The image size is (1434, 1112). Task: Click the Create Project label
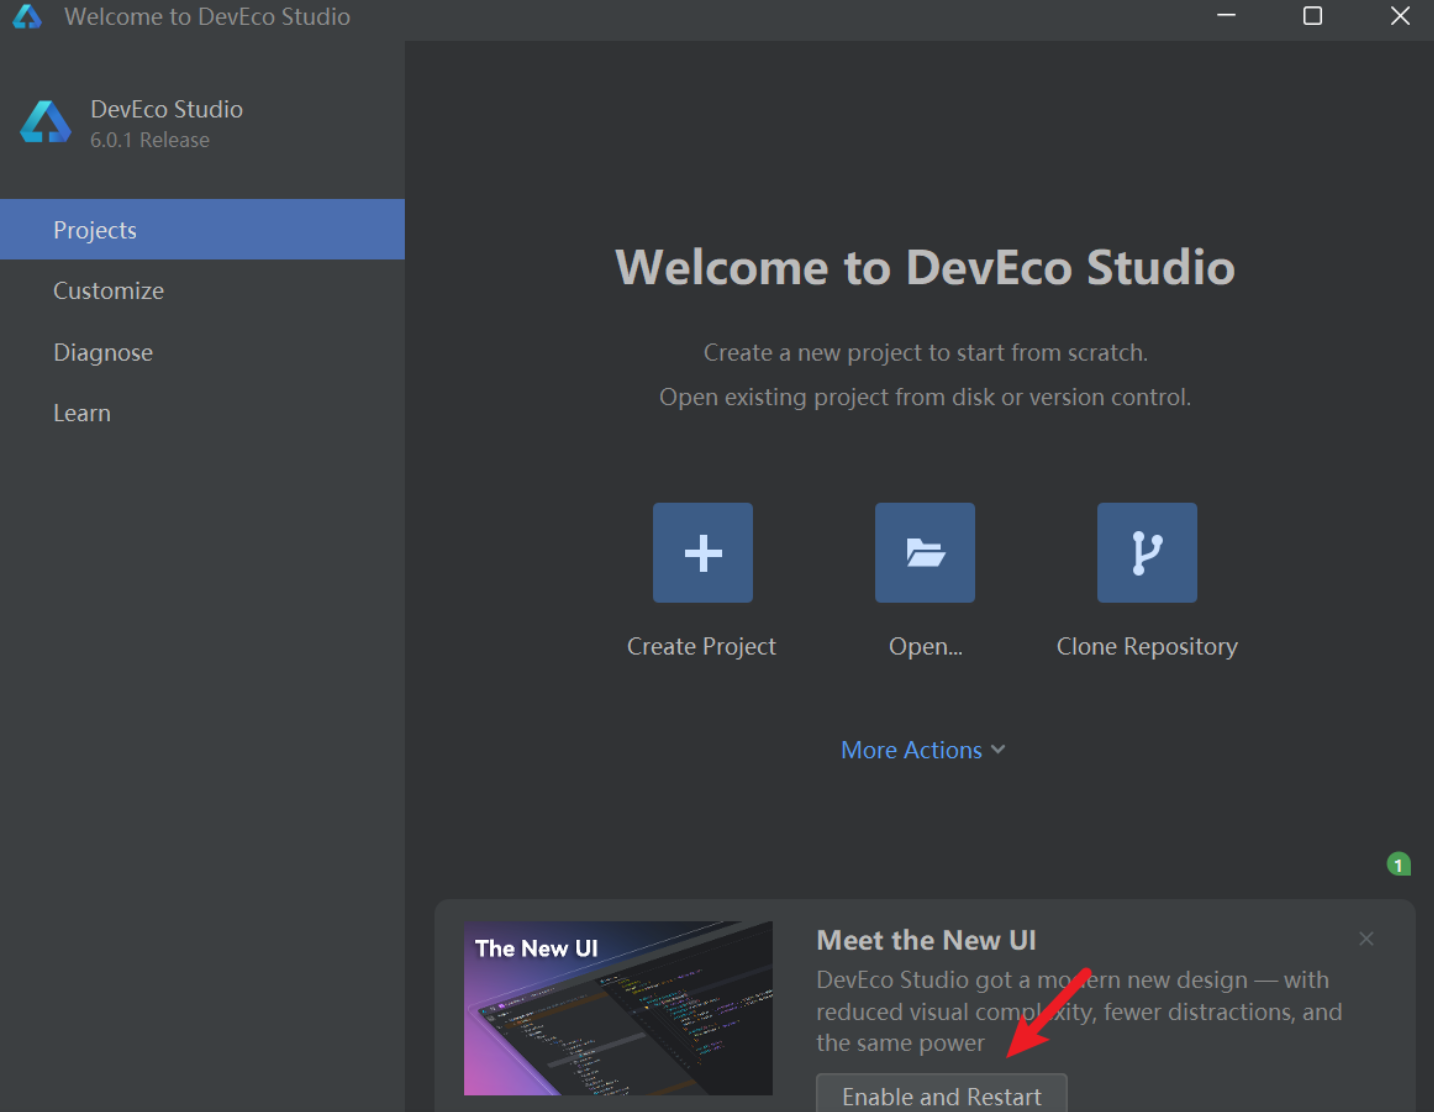click(701, 647)
